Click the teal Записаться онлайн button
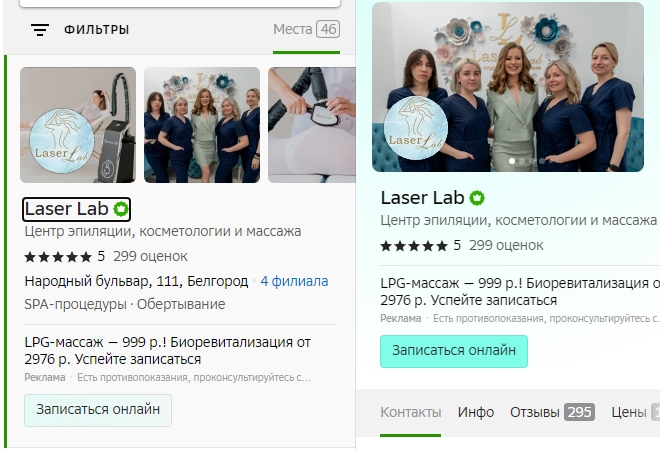Viewport: 660px width, 450px height. pyautogui.click(x=454, y=351)
